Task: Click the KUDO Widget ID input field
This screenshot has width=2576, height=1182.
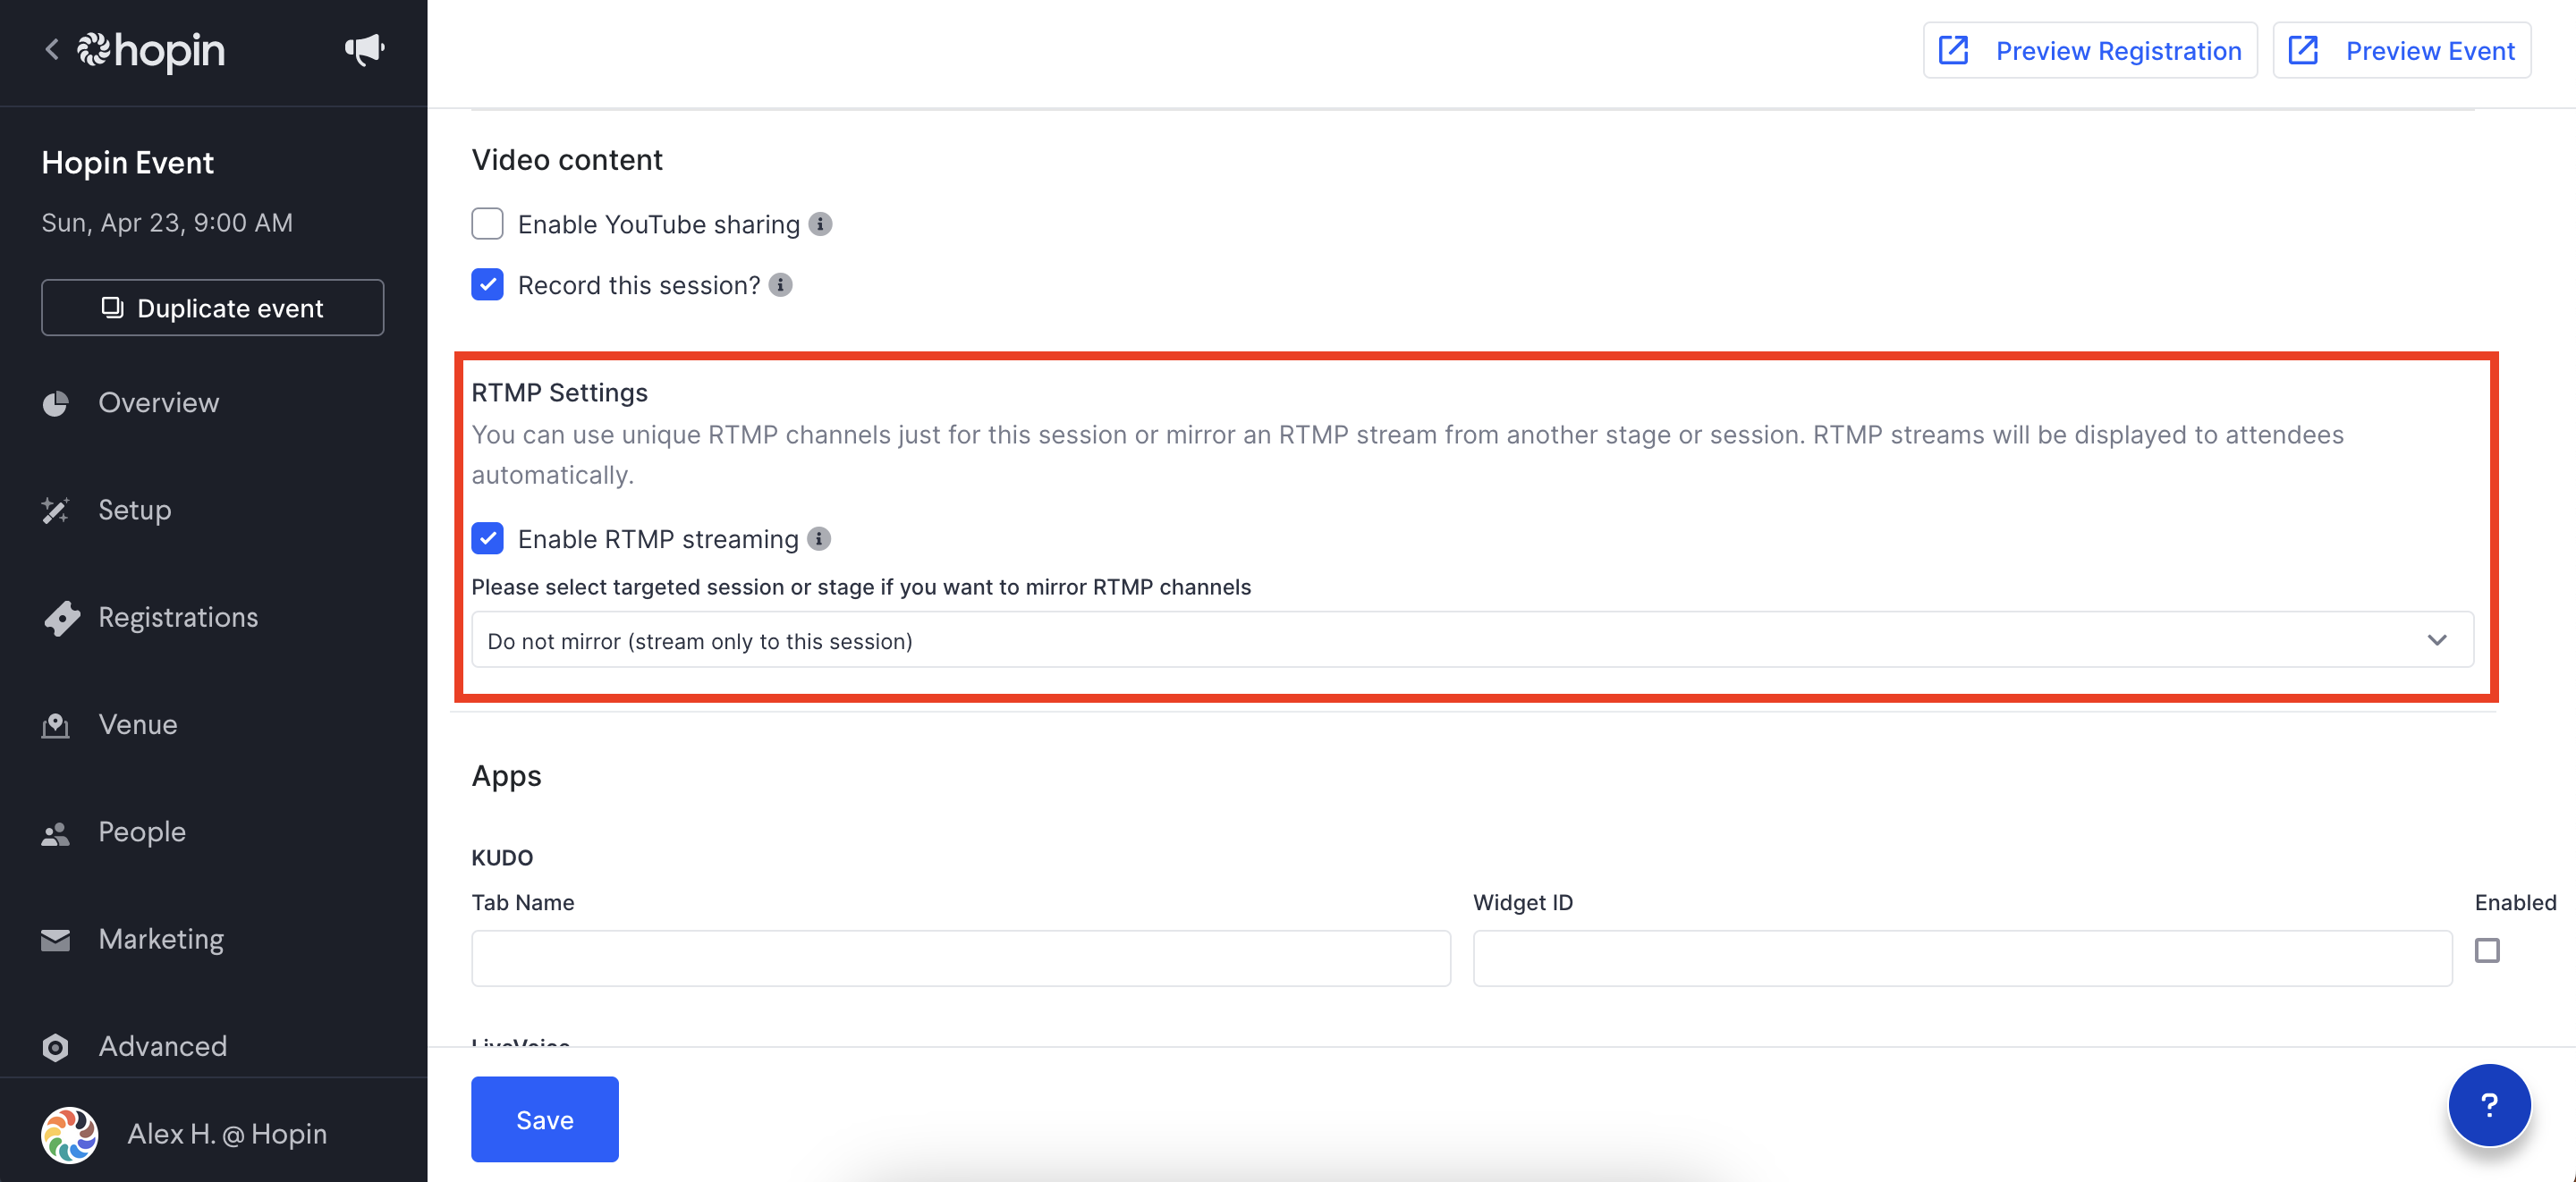Action: pyautogui.click(x=1962, y=958)
